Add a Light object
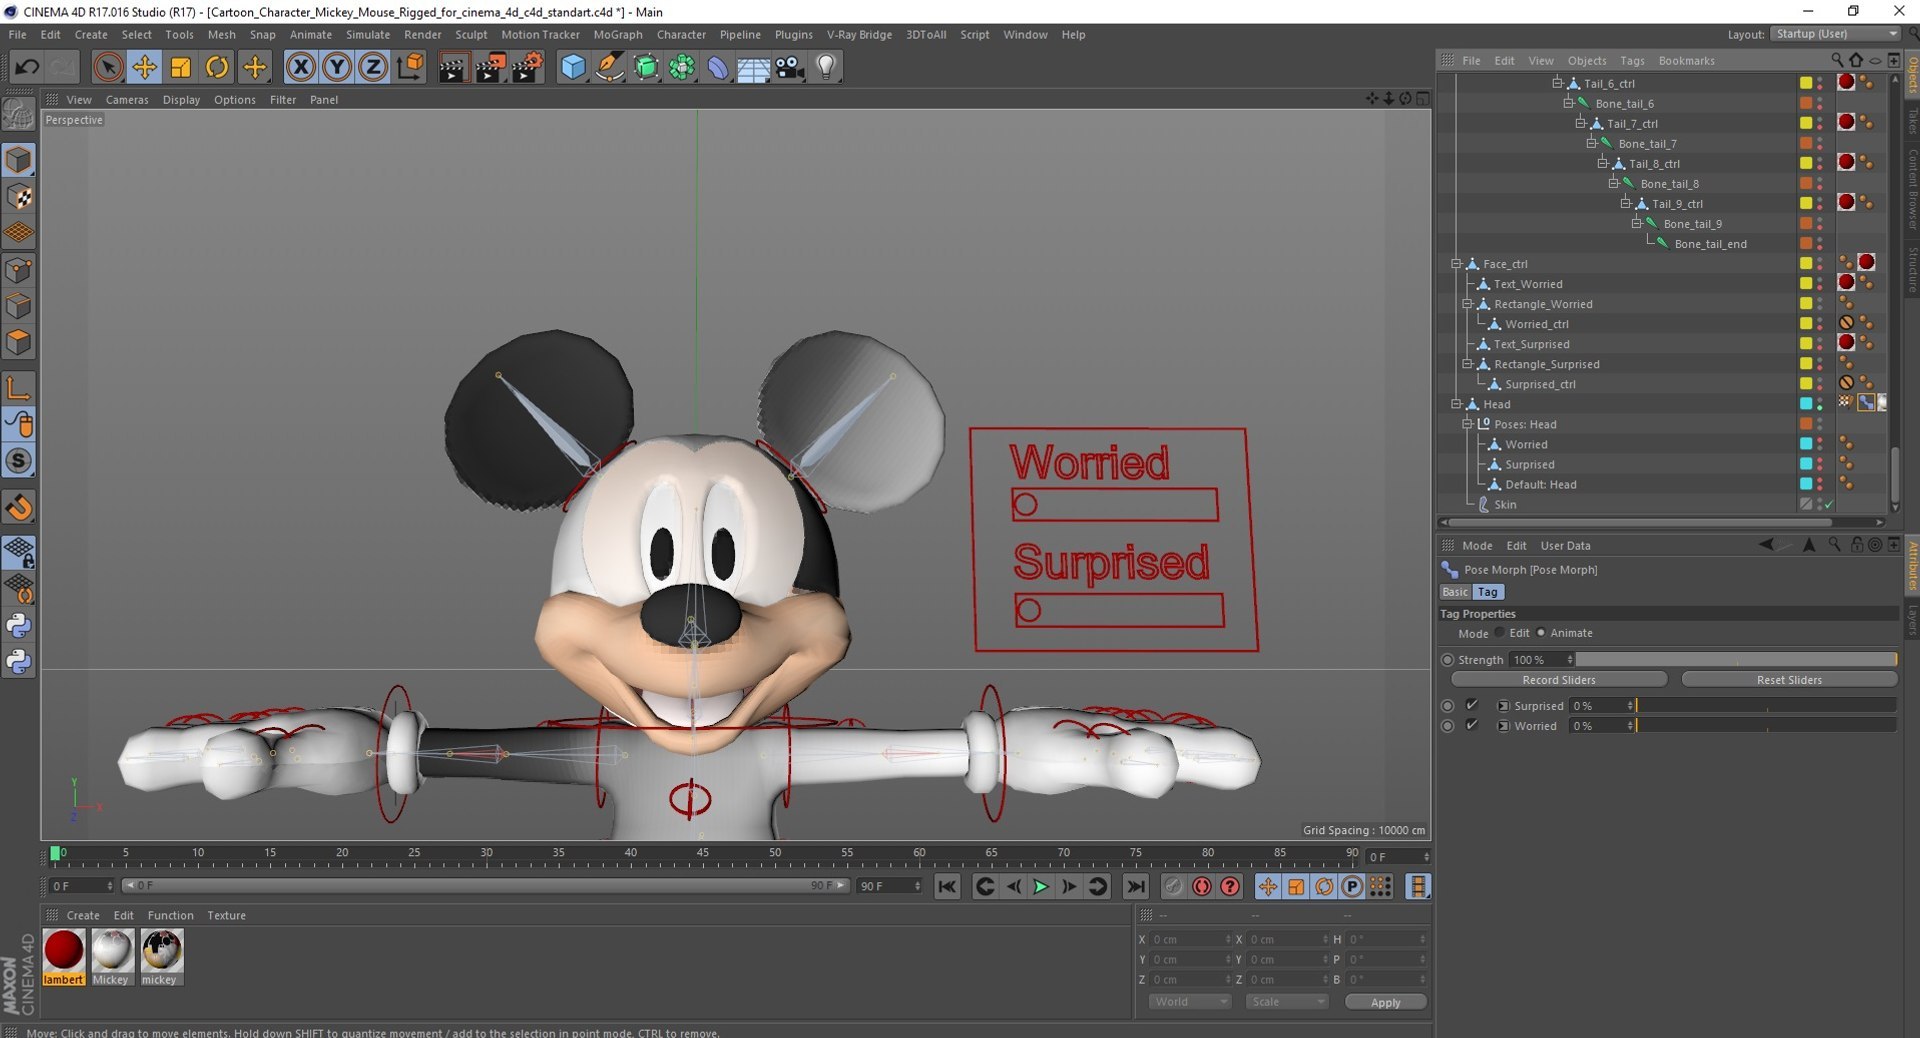The height and width of the screenshot is (1038, 1920). coord(826,67)
